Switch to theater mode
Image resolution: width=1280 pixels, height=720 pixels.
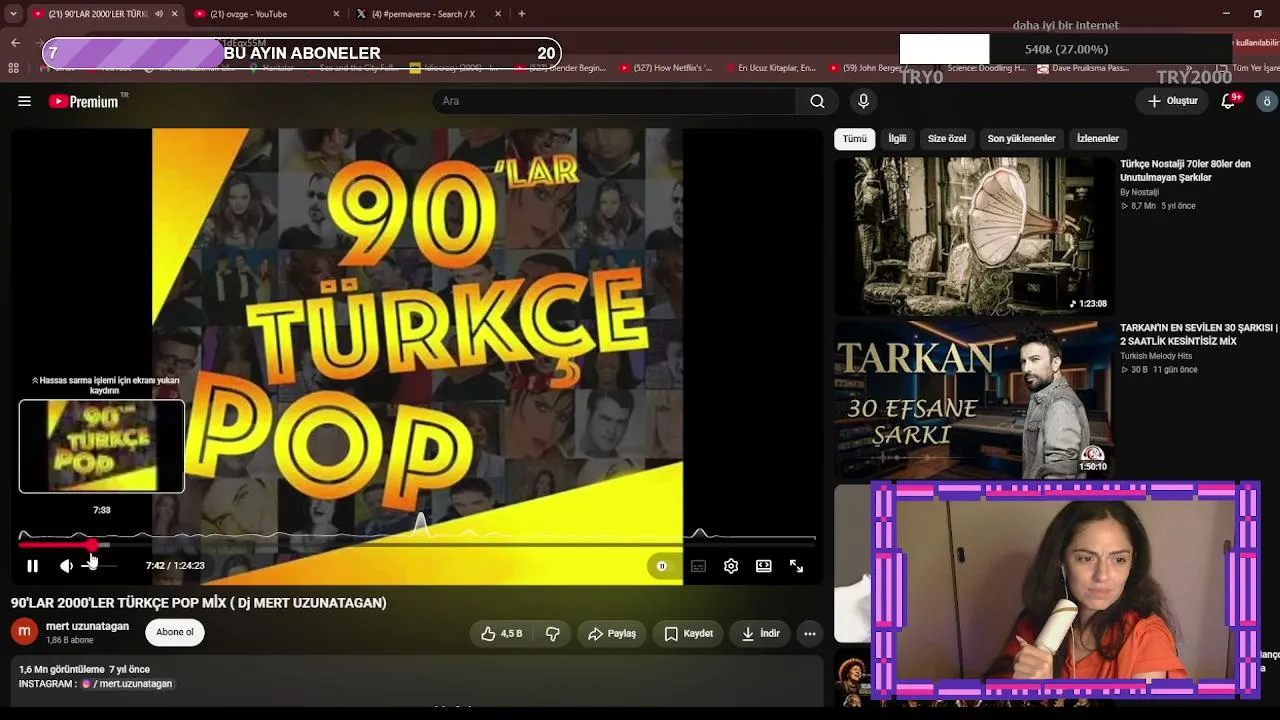764,566
